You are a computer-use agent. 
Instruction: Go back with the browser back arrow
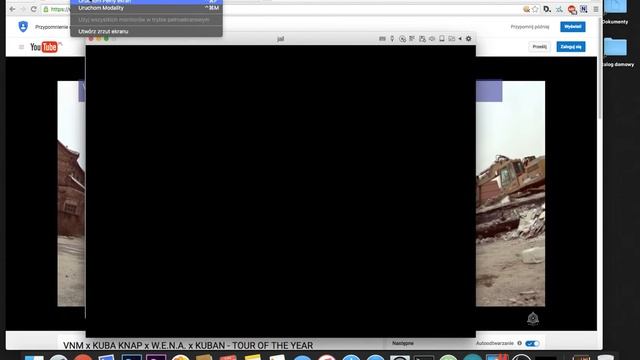point(12,9)
